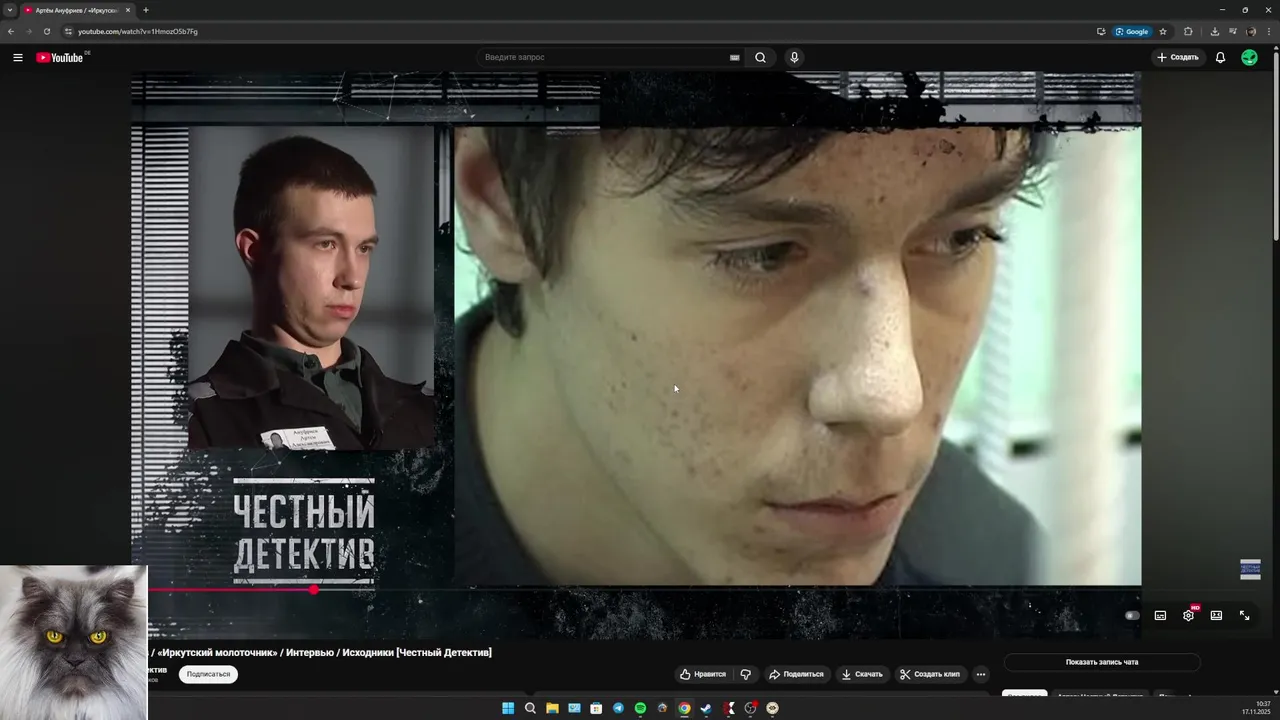Open a new browser tab
The width and height of the screenshot is (1280, 720).
146,10
